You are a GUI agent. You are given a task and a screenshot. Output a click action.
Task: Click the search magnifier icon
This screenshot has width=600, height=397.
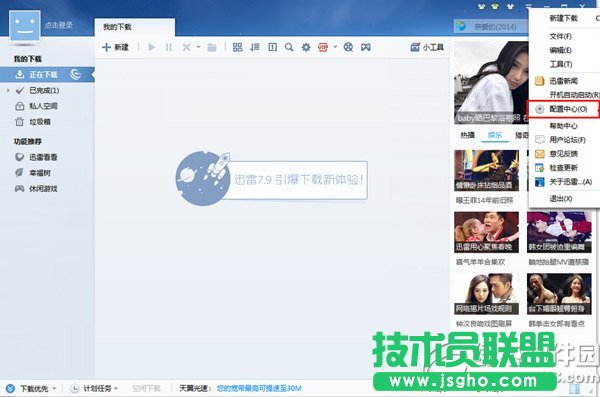coord(289,47)
